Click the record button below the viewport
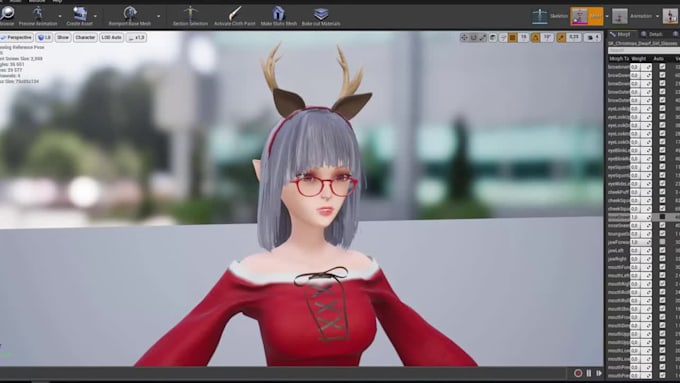Screen dimensions: 680x383 tap(578, 373)
